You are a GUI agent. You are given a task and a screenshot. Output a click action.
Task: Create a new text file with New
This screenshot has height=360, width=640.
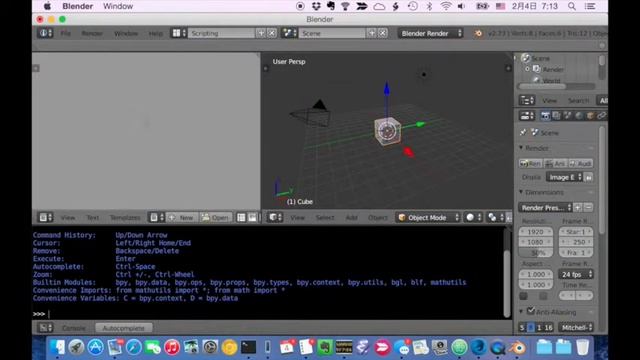tap(182, 218)
